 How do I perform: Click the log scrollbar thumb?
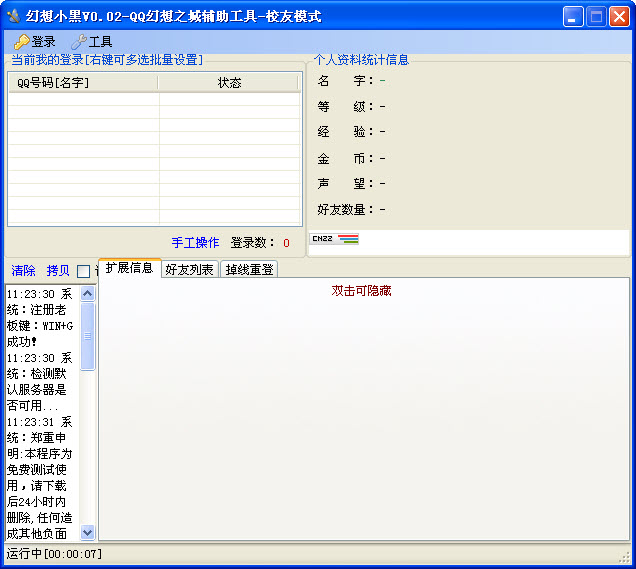(88, 336)
